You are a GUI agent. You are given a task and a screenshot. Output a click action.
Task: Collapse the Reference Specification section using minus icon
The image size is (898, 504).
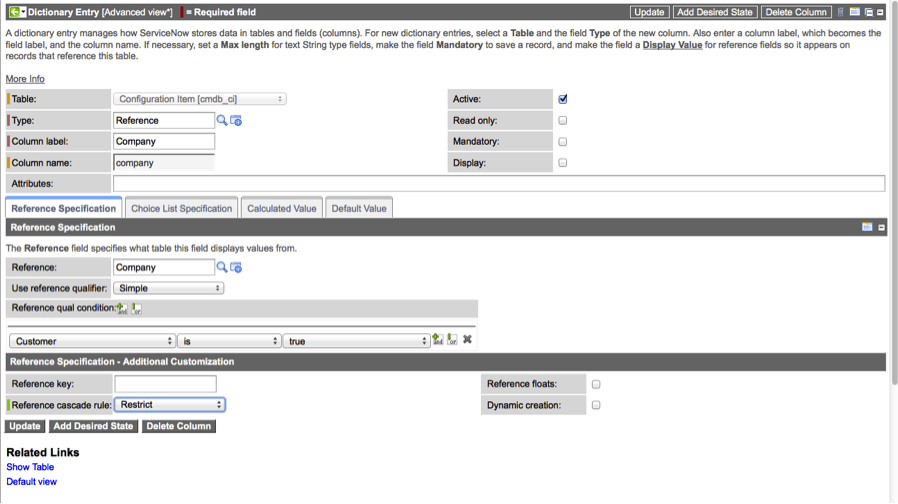pyautogui.click(x=881, y=228)
